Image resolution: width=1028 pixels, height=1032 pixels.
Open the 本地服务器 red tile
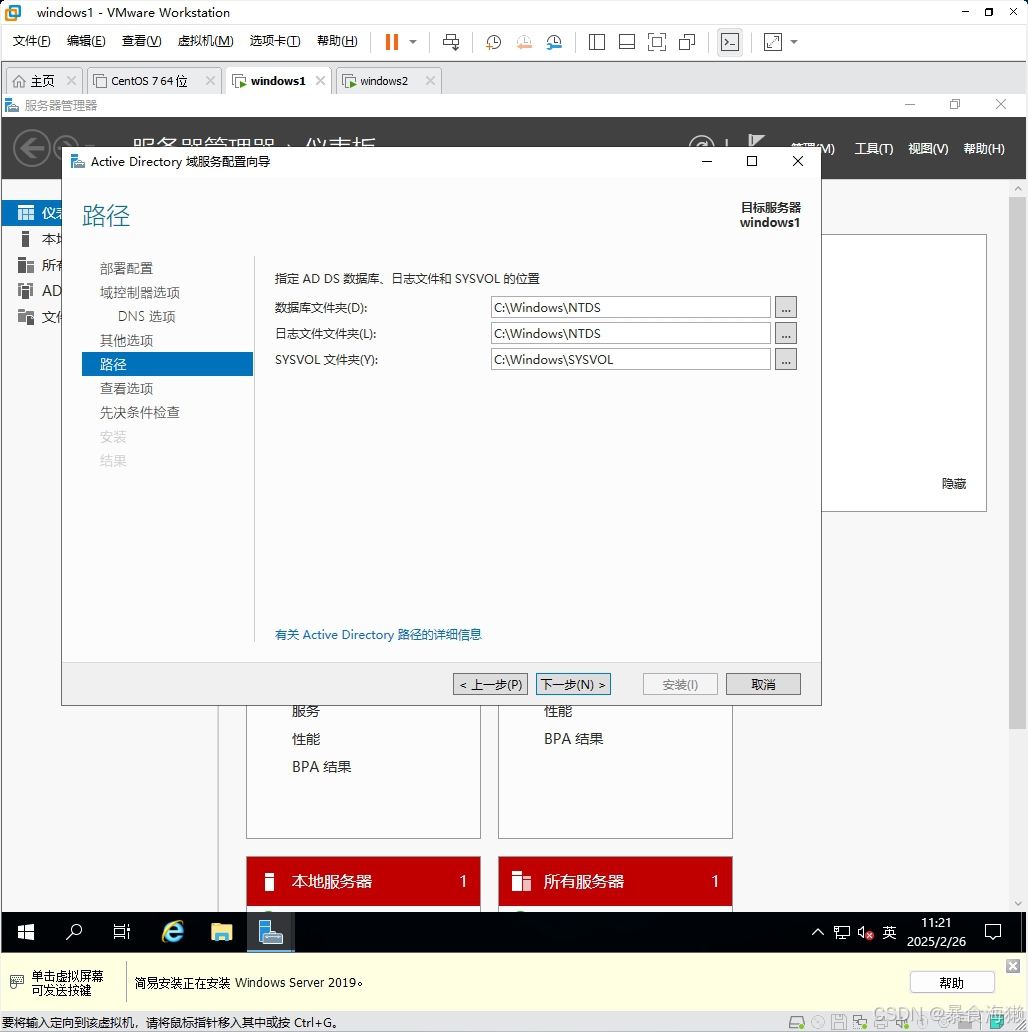[x=363, y=881]
